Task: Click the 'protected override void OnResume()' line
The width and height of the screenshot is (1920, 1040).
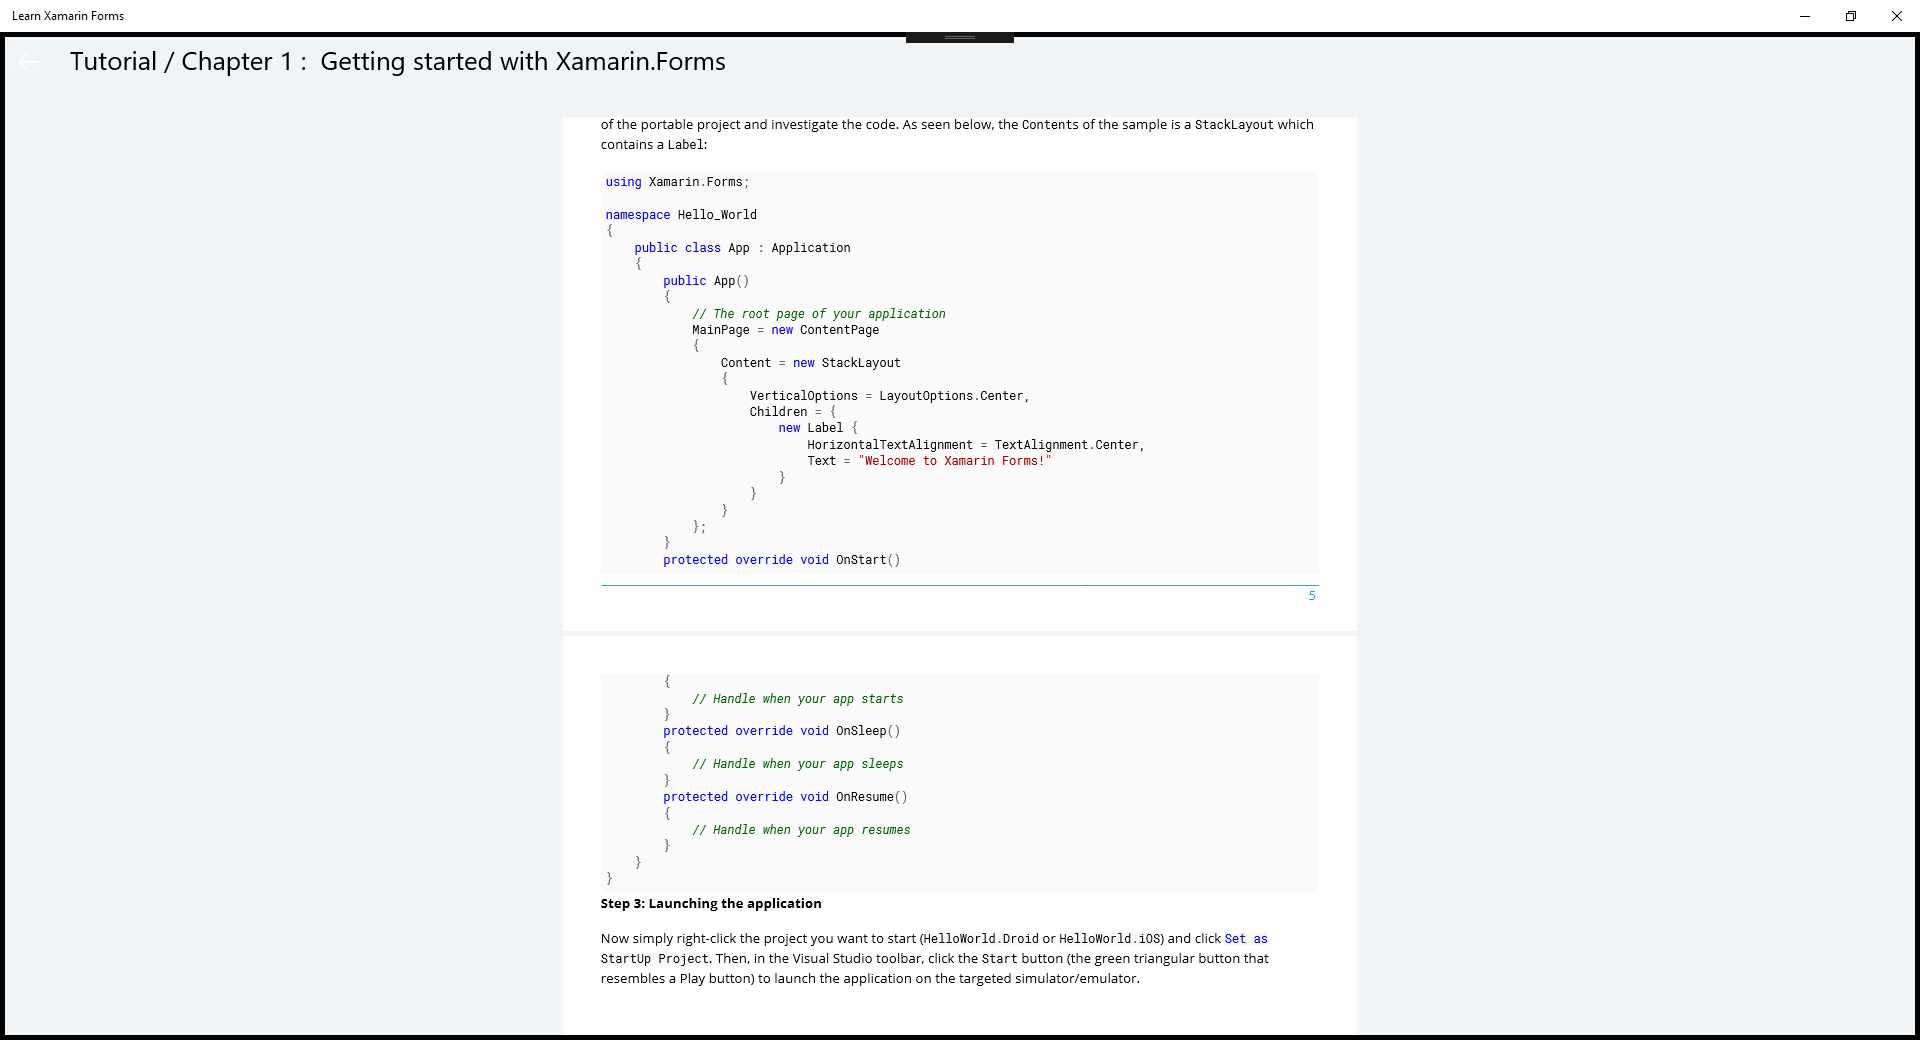Action: tap(785, 797)
